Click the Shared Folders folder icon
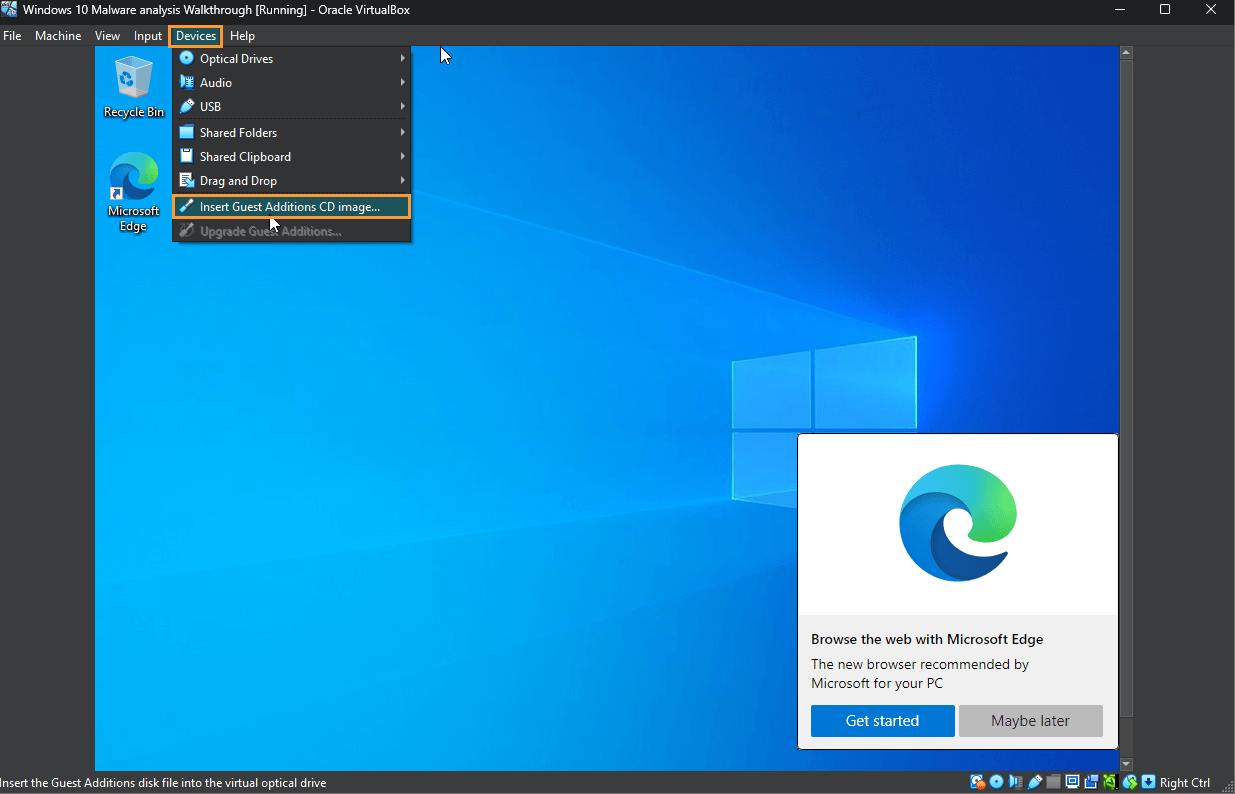Screen dimensions: 1235x794 coord(186,132)
